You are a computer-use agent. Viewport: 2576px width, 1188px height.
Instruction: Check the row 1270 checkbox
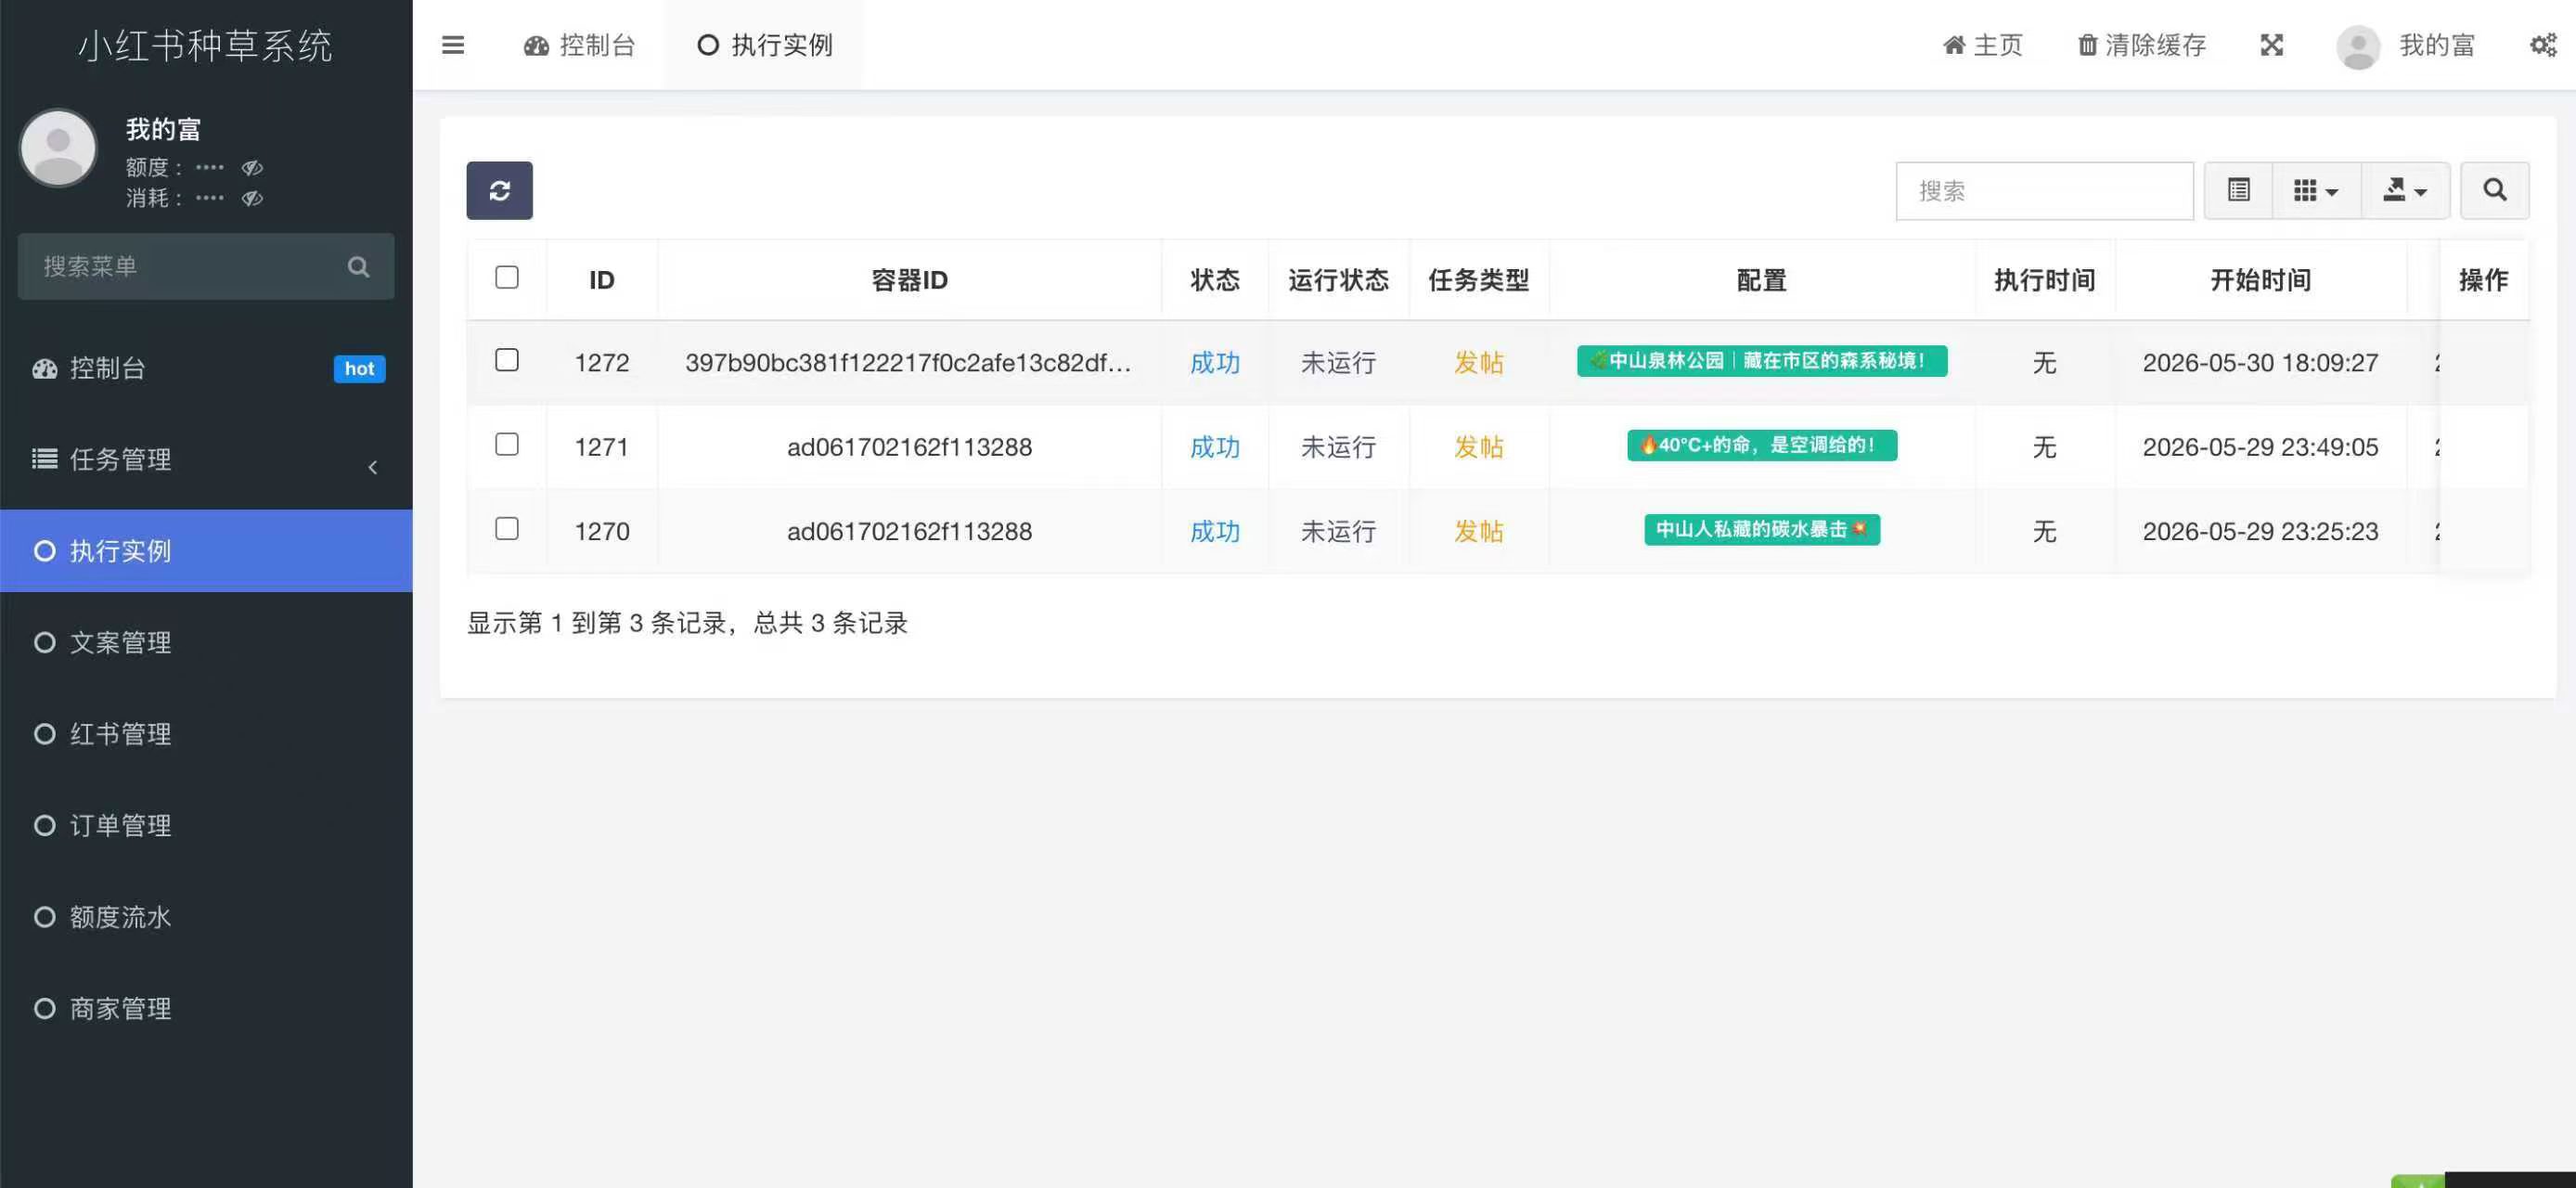pyautogui.click(x=507, y=528)
